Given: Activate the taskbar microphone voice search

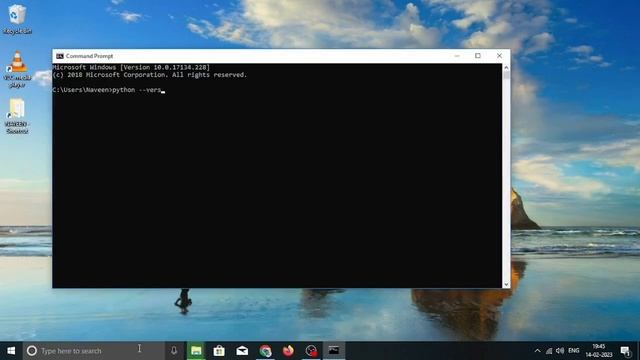Looking at the screenshot, I should pyautogui.click(x=174, y=351).
